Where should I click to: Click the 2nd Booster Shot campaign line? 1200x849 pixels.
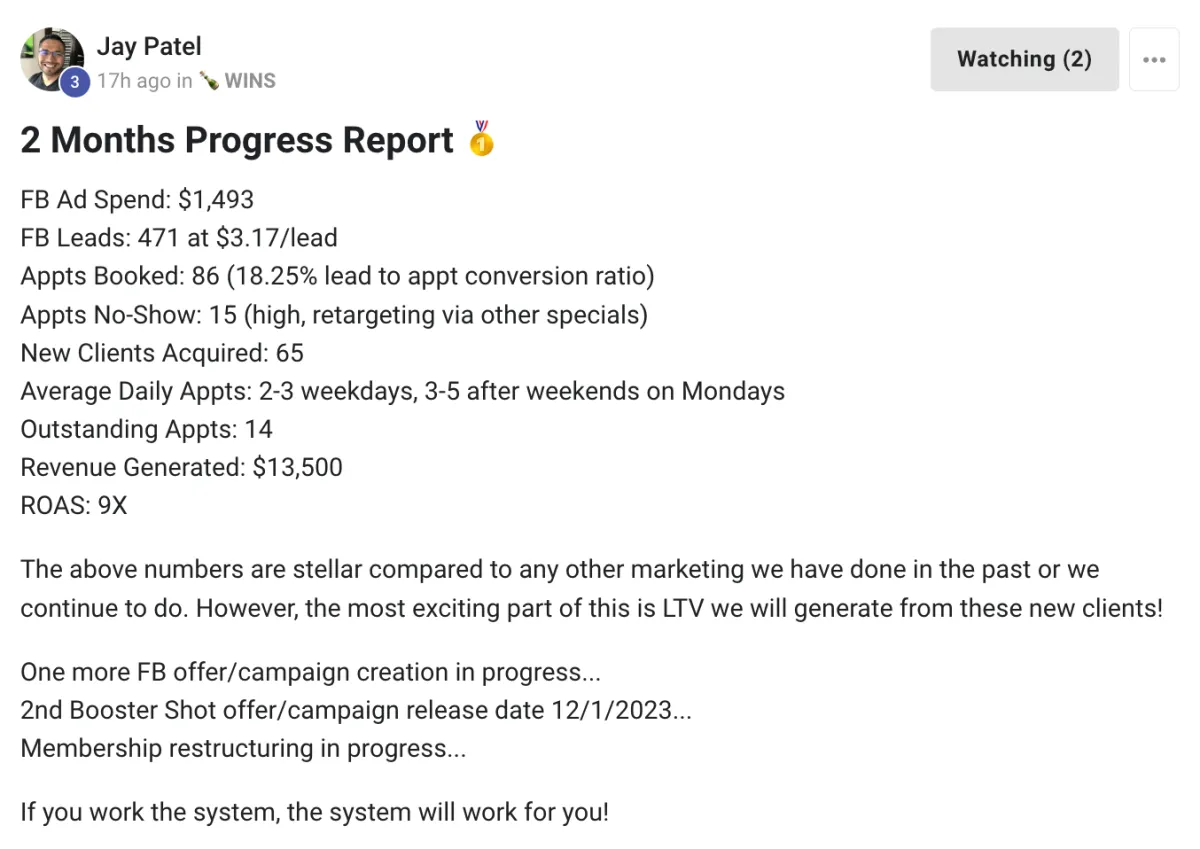[356, 711]
